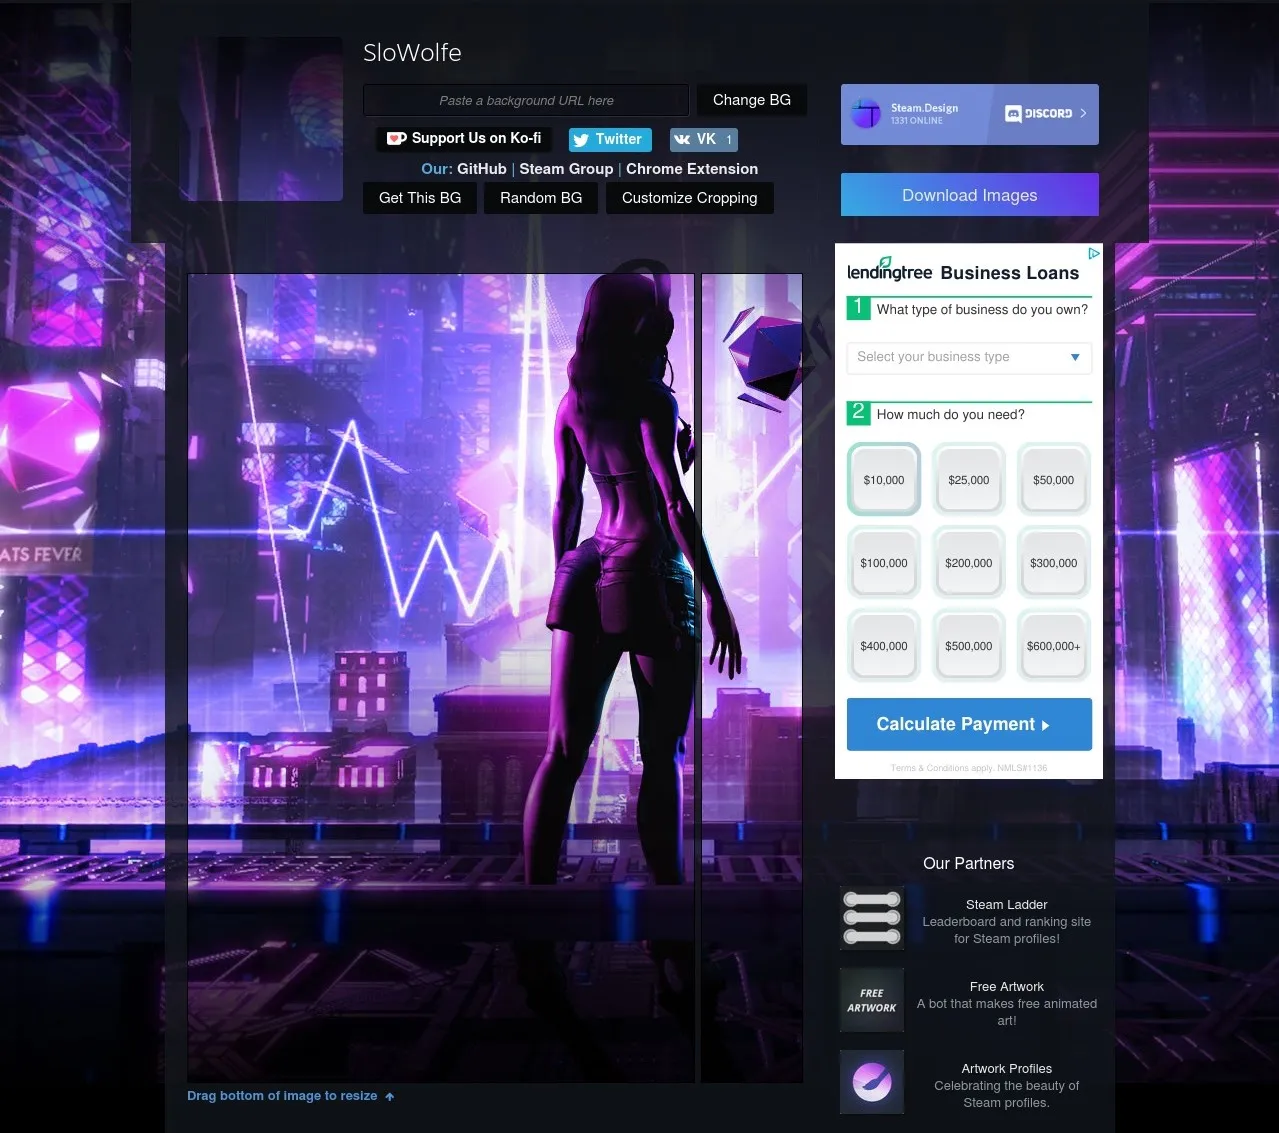Join the Steam.Design Discord banner
The image size is (1279, 1133).
click(x=970, y=114)
